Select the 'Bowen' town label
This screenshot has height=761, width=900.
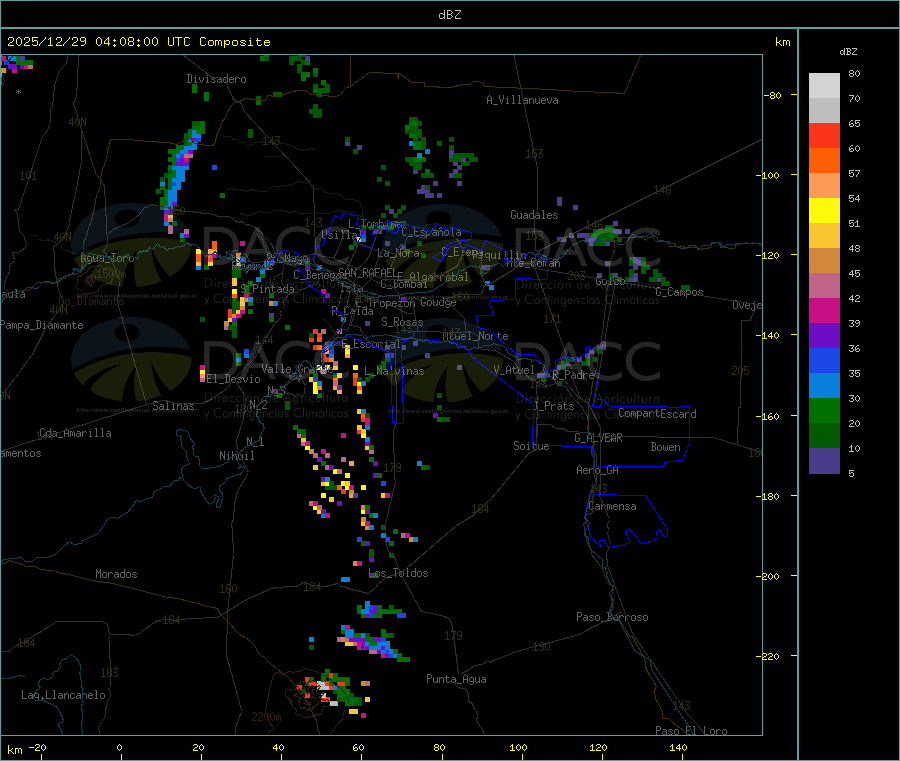tap(665, 446)
